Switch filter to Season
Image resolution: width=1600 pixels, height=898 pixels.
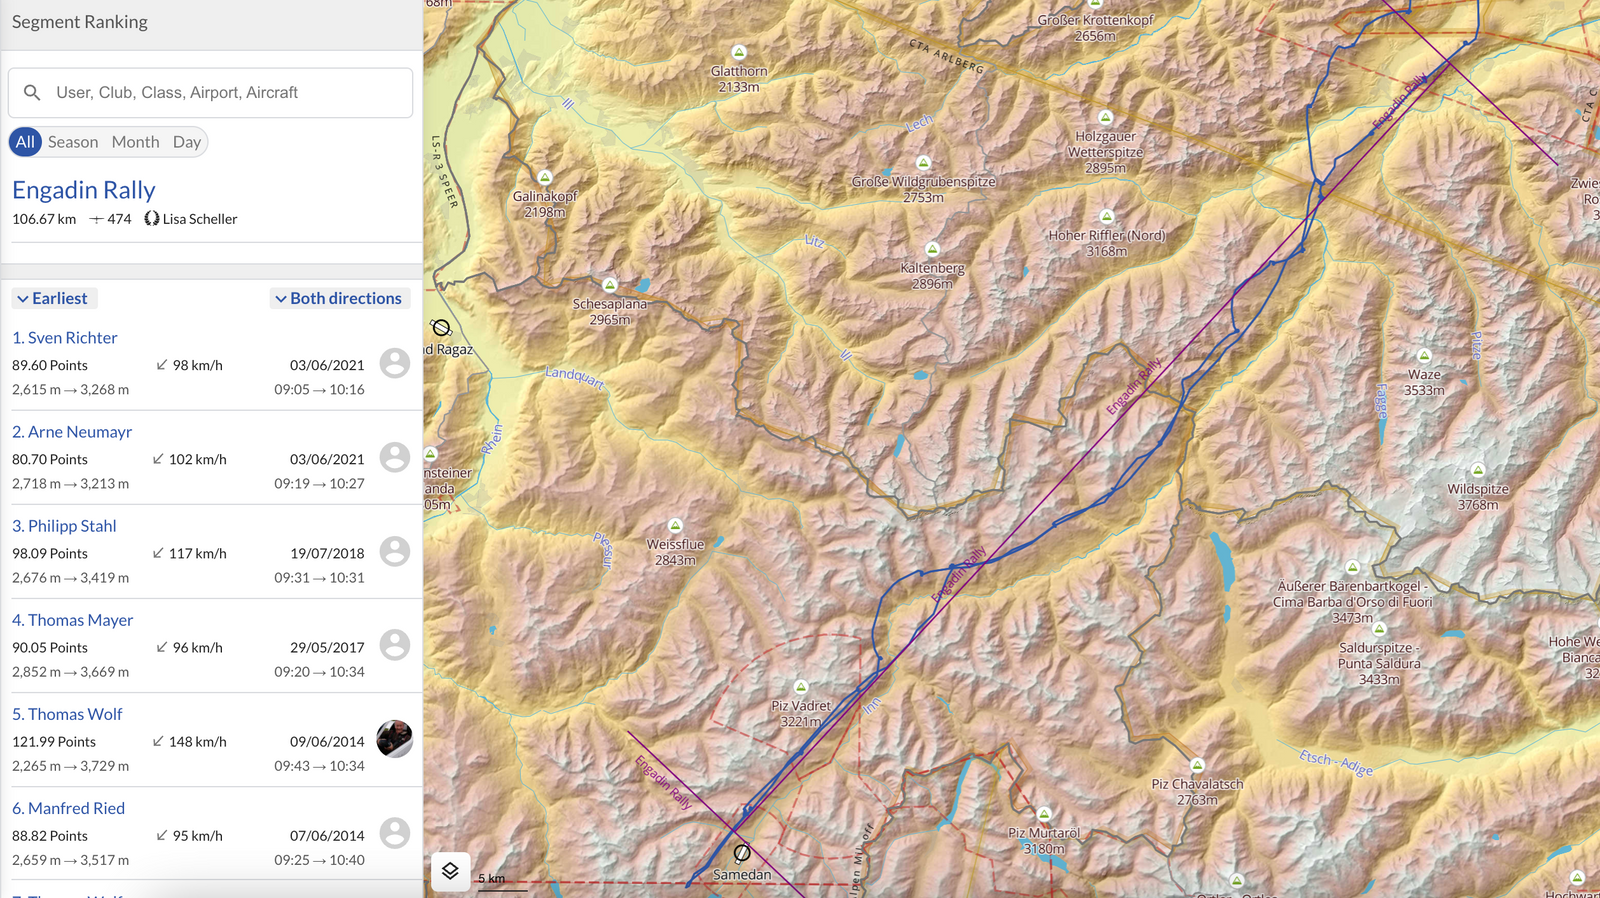coord(73,142)
